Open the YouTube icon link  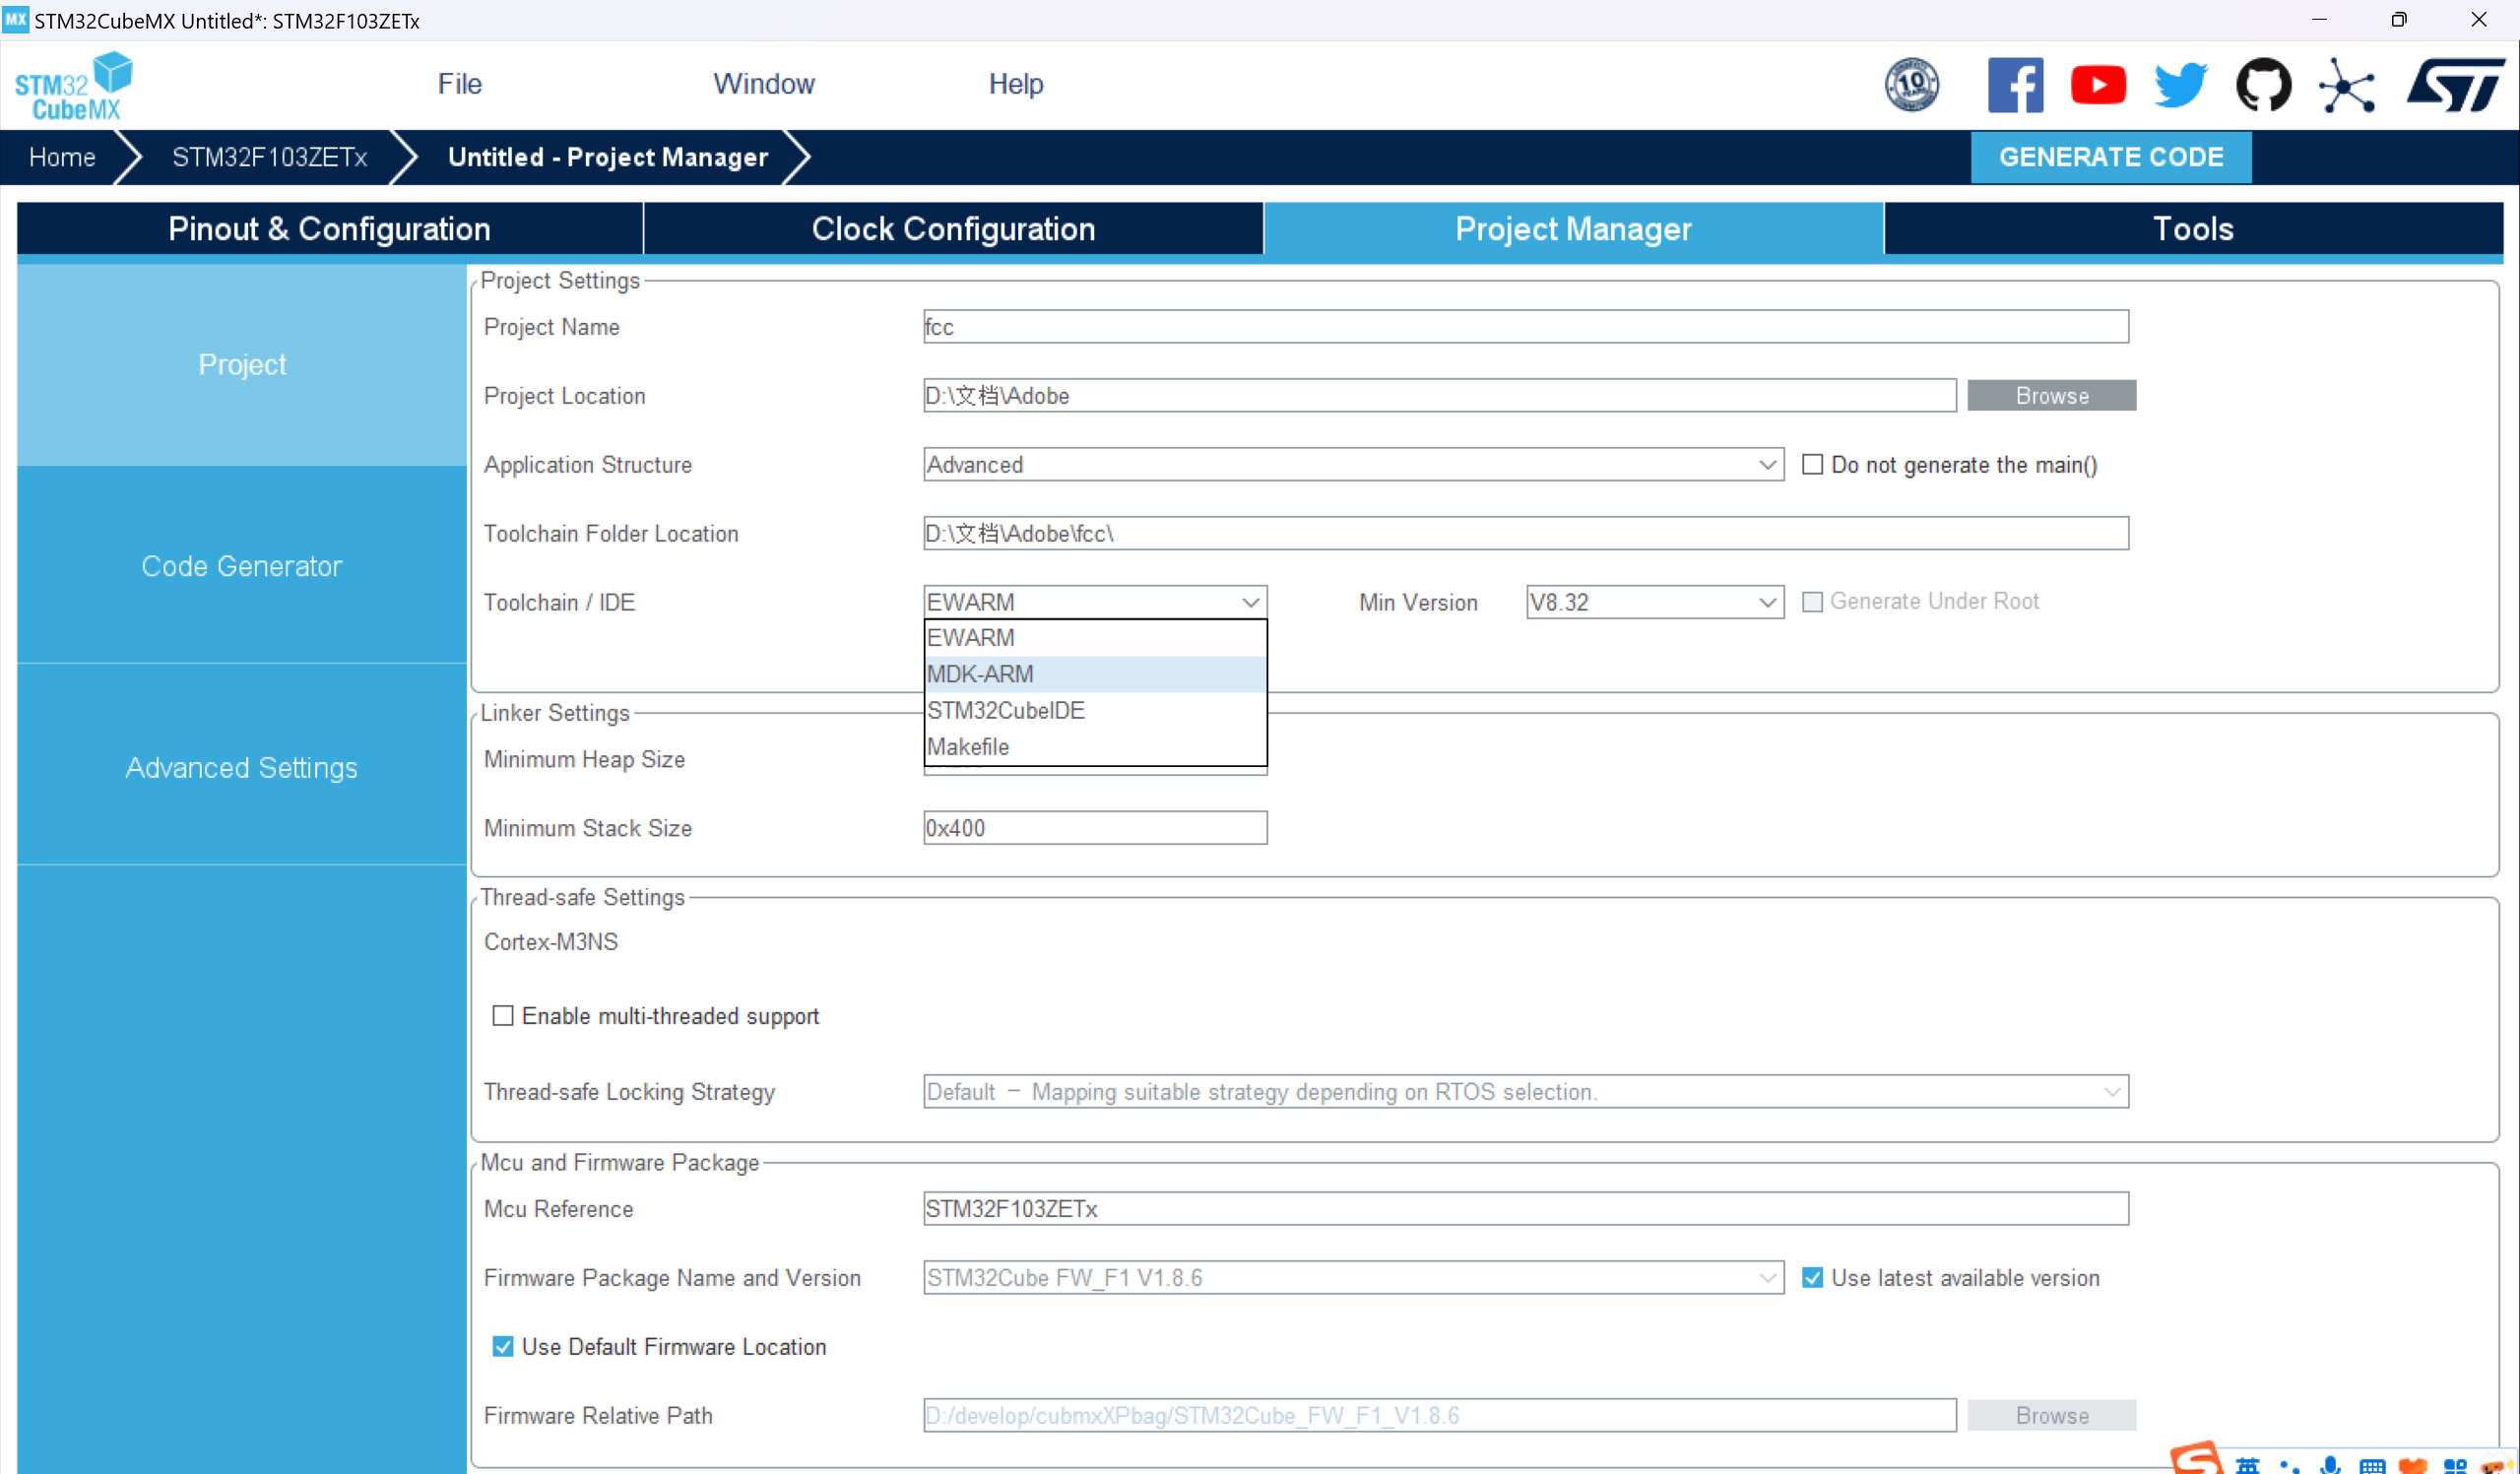pyautogui.click(x=2097, y=85)
